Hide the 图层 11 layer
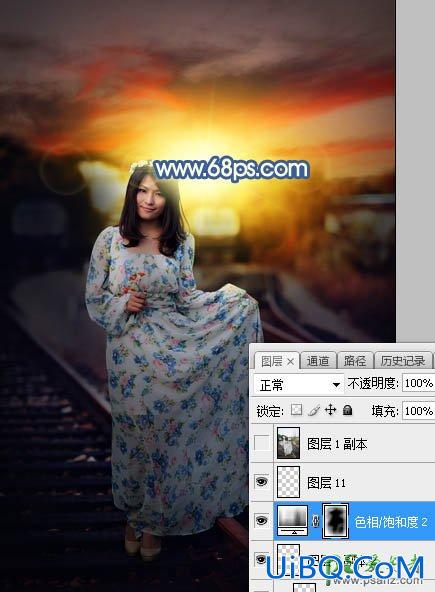The height and width of the screenshot is (592, 435). click(x=262, y=482)
